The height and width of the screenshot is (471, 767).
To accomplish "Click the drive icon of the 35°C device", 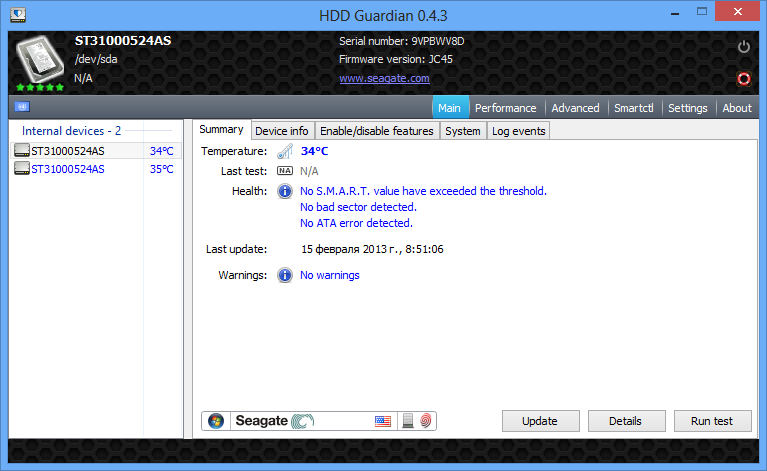I will pyautogui.click(x=22, y=168).
